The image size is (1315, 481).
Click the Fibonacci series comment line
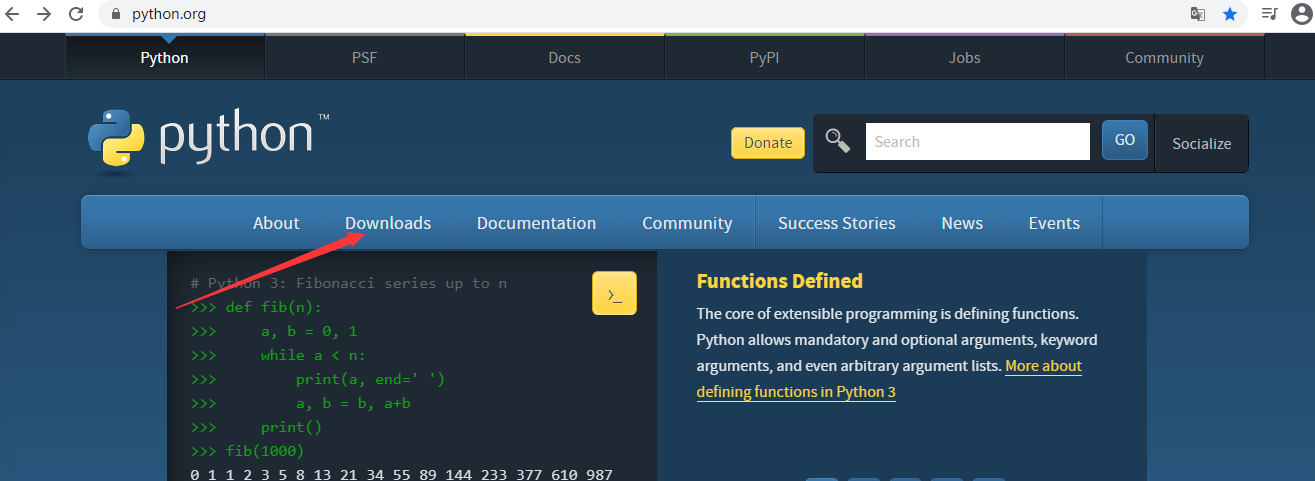[x=349, y=283]
